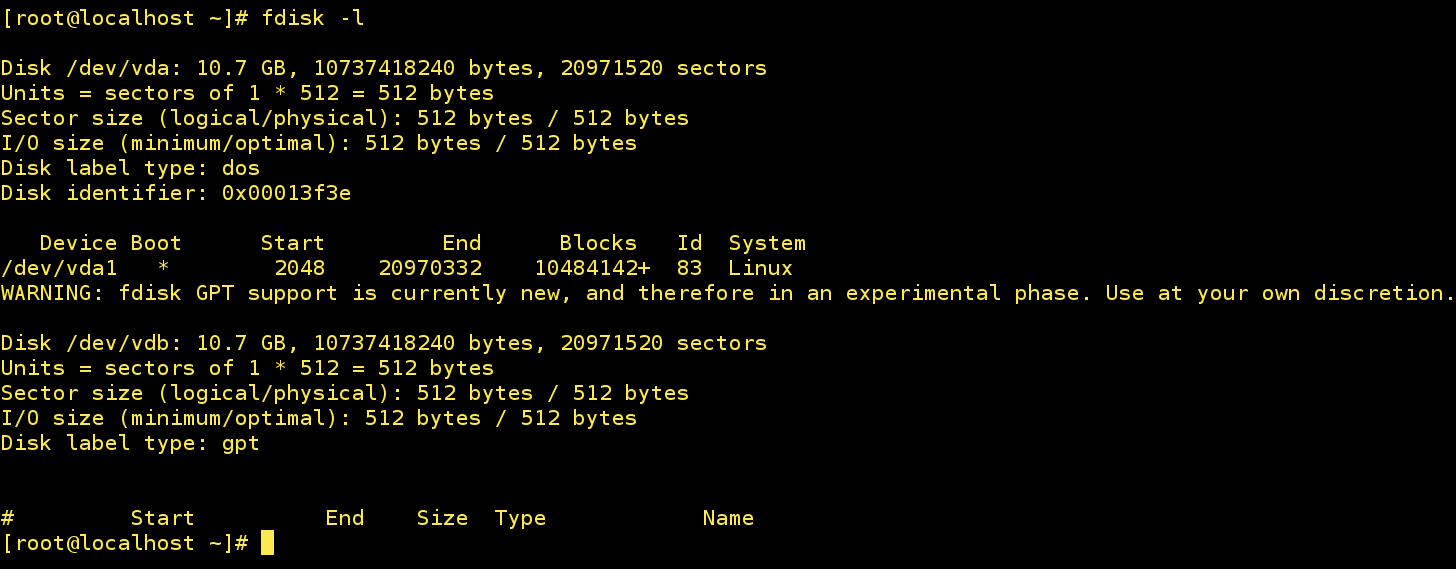
Task: Click the end sector value 20970332
Action: pos(430,268)
